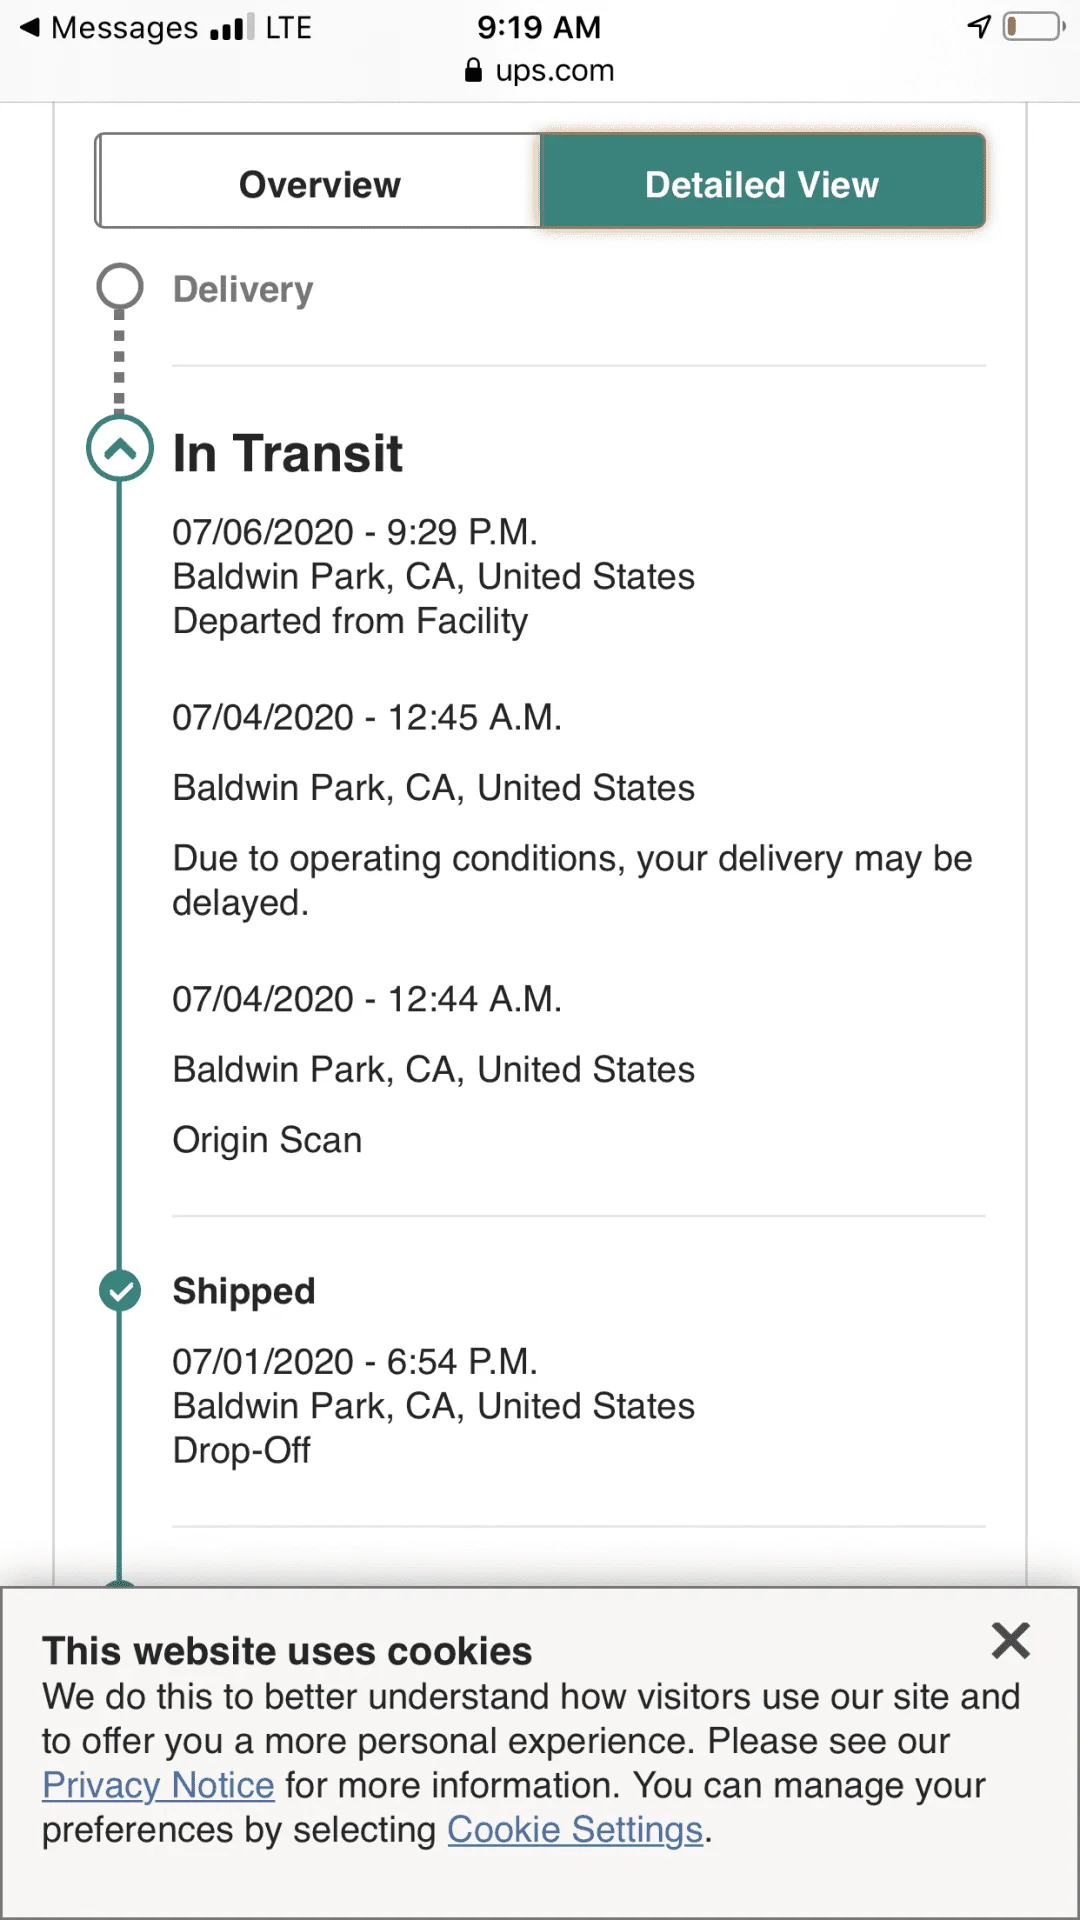Tap the back arrow to Messages
Screen dimensions: 1080x1920
pos(31,27)
